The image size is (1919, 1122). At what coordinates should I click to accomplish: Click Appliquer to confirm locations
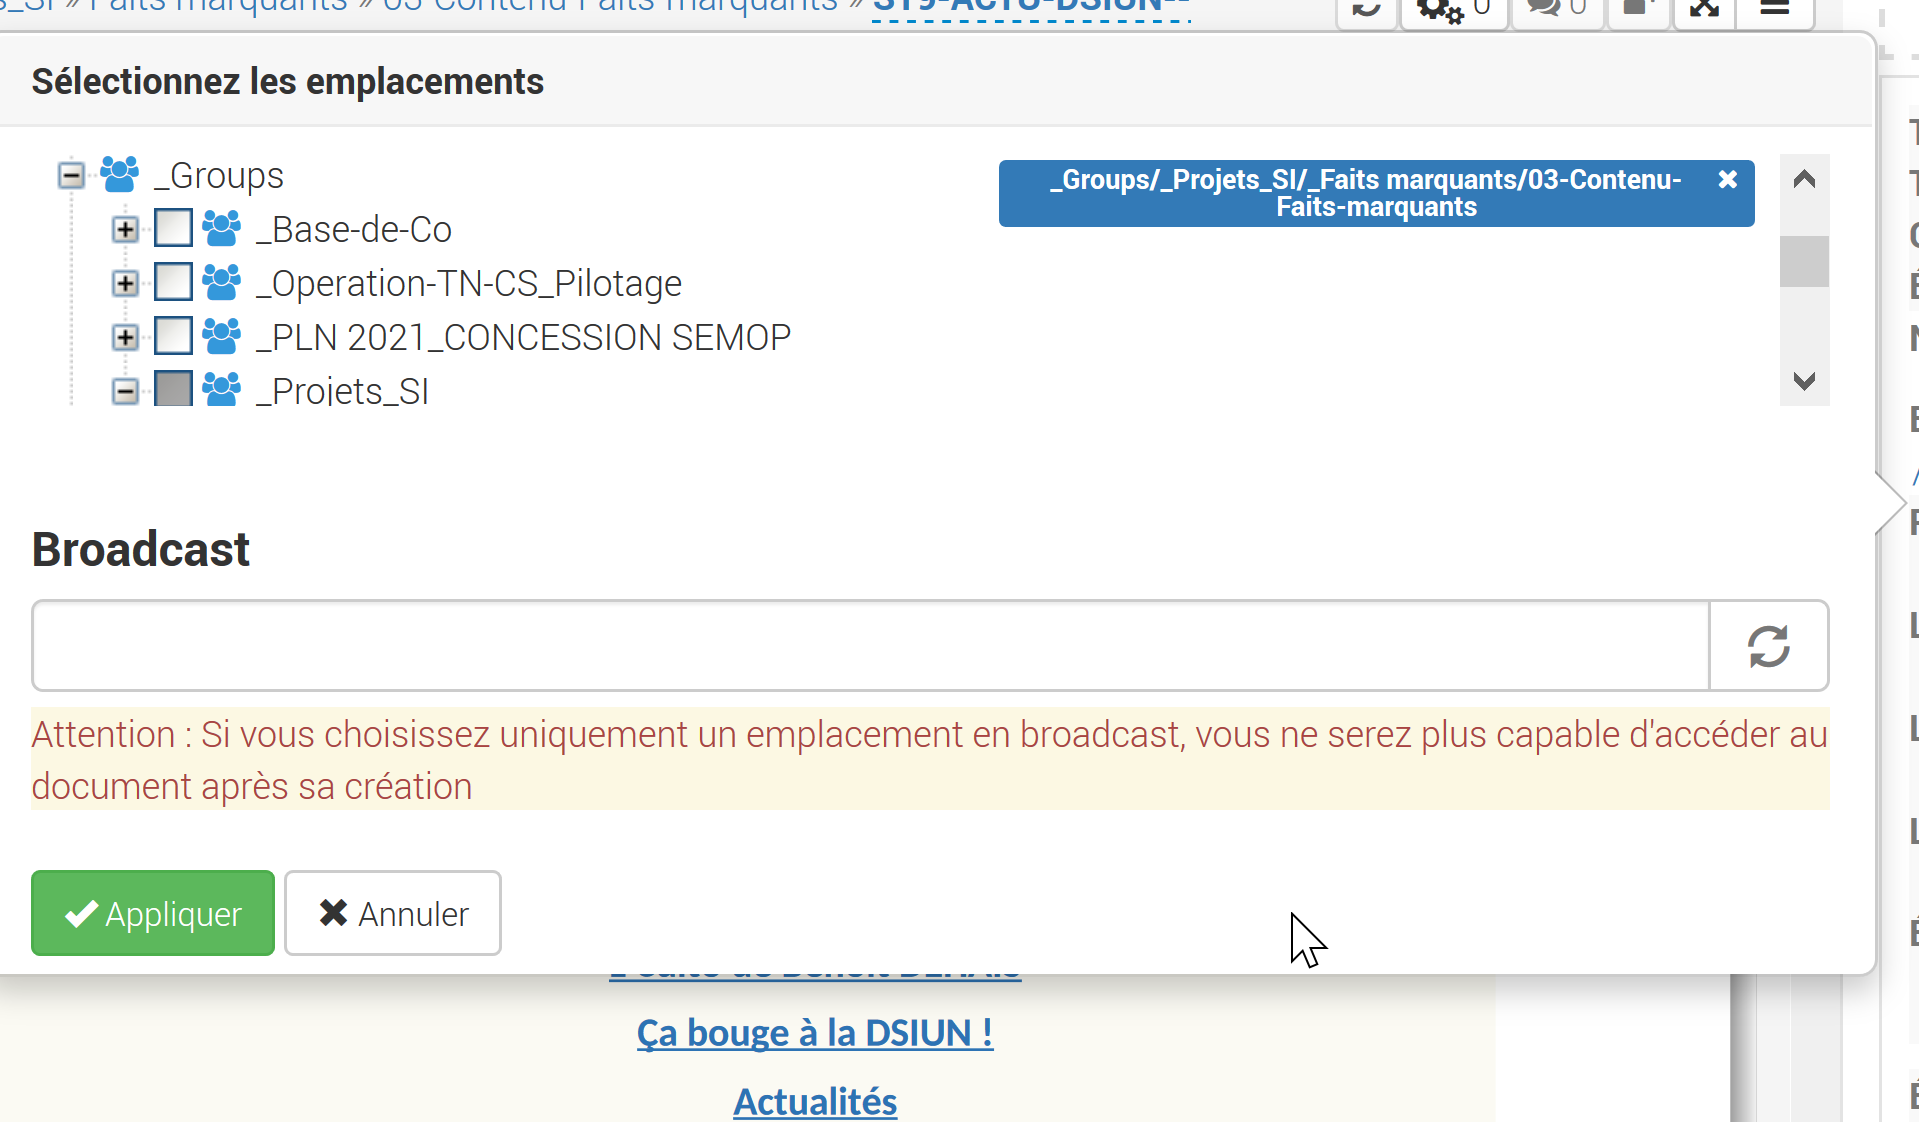(153, 913)
